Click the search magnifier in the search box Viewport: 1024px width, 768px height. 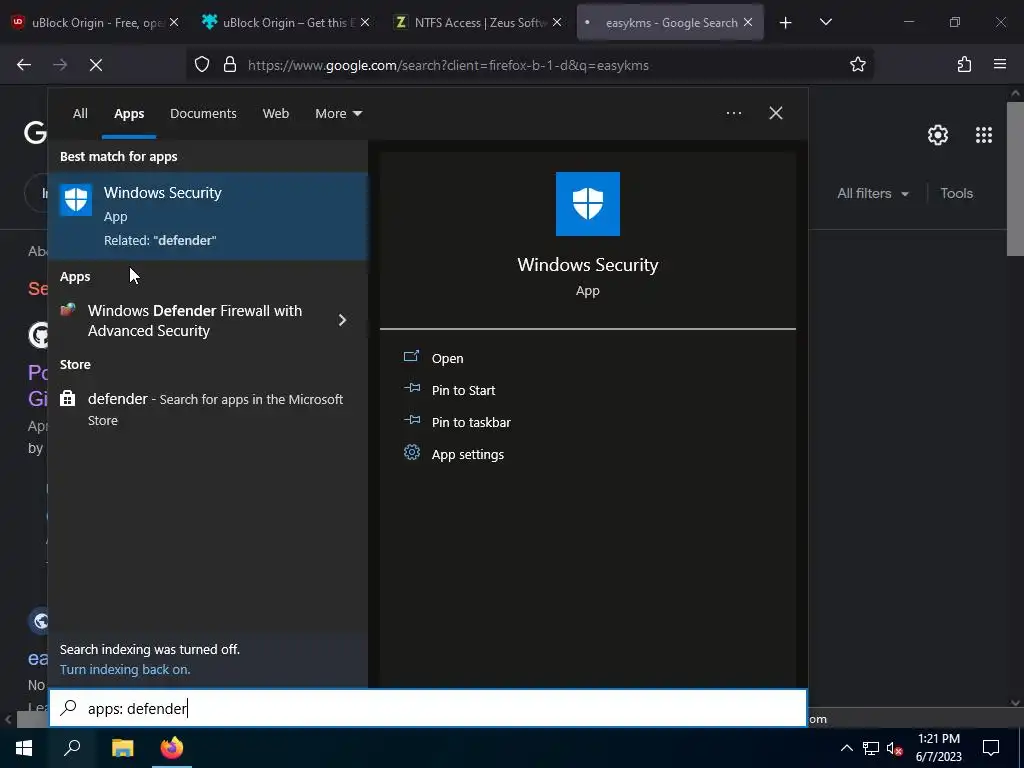(69, 708)
